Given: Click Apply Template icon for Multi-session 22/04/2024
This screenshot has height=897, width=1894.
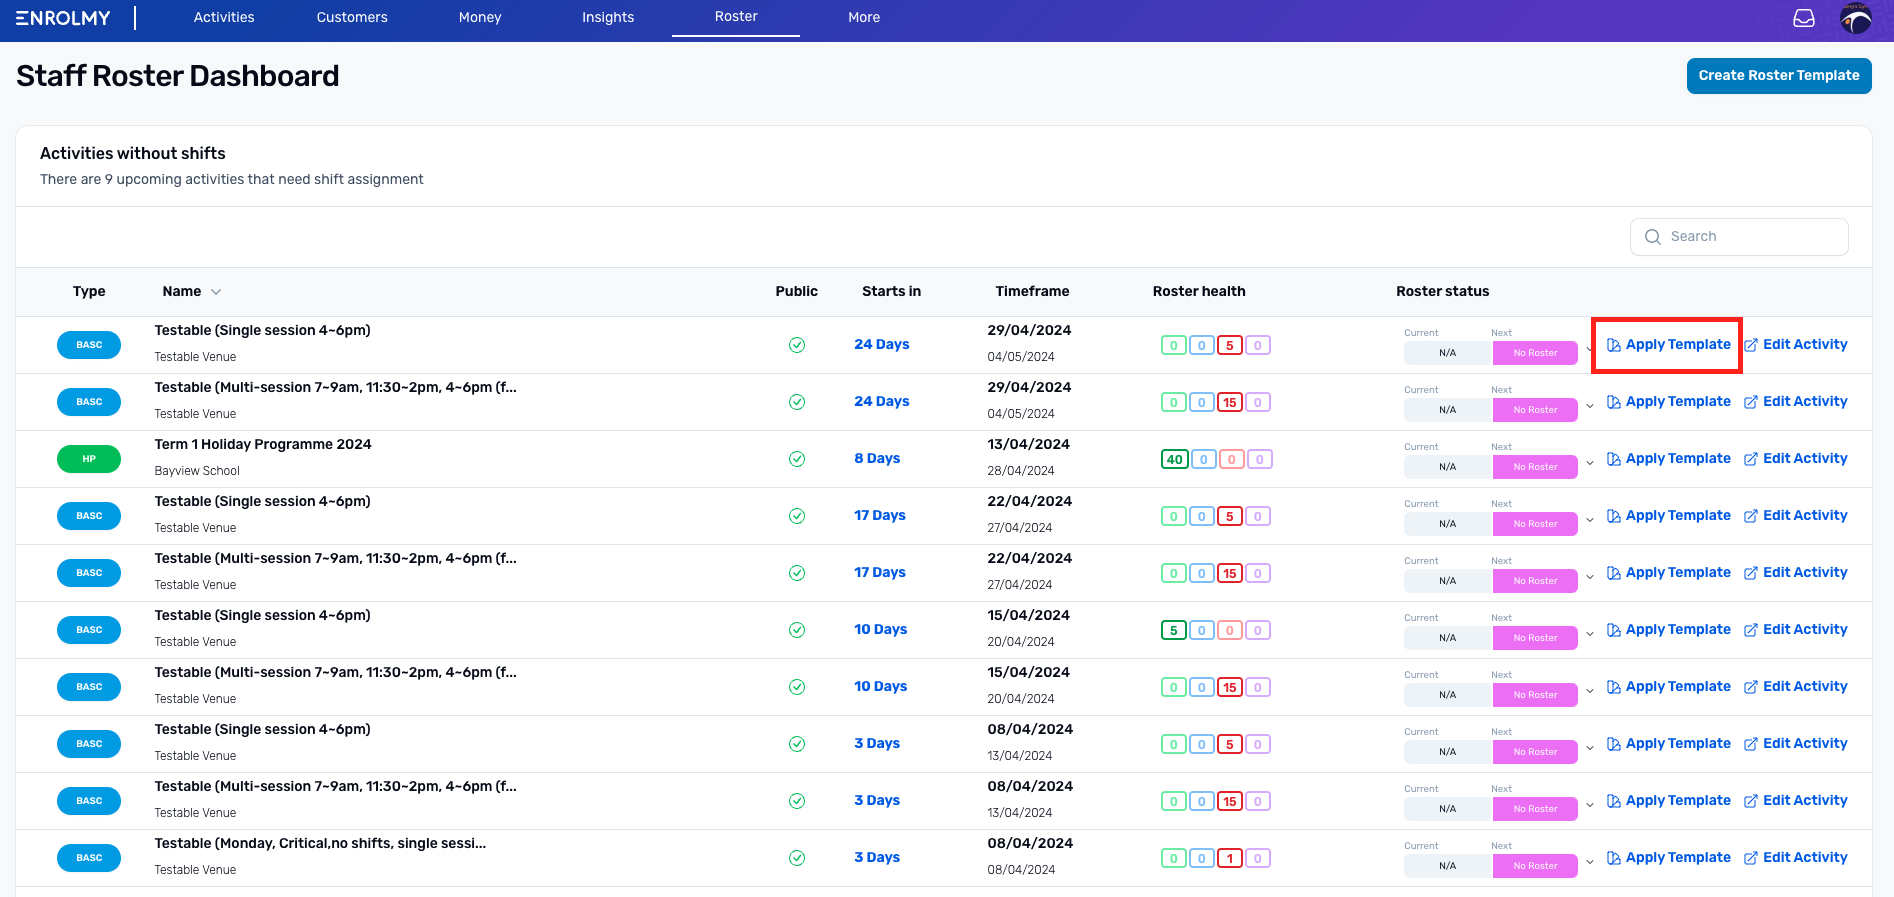Looking at the screenshot, I should pyautogui.click(x=1614, y=573).
